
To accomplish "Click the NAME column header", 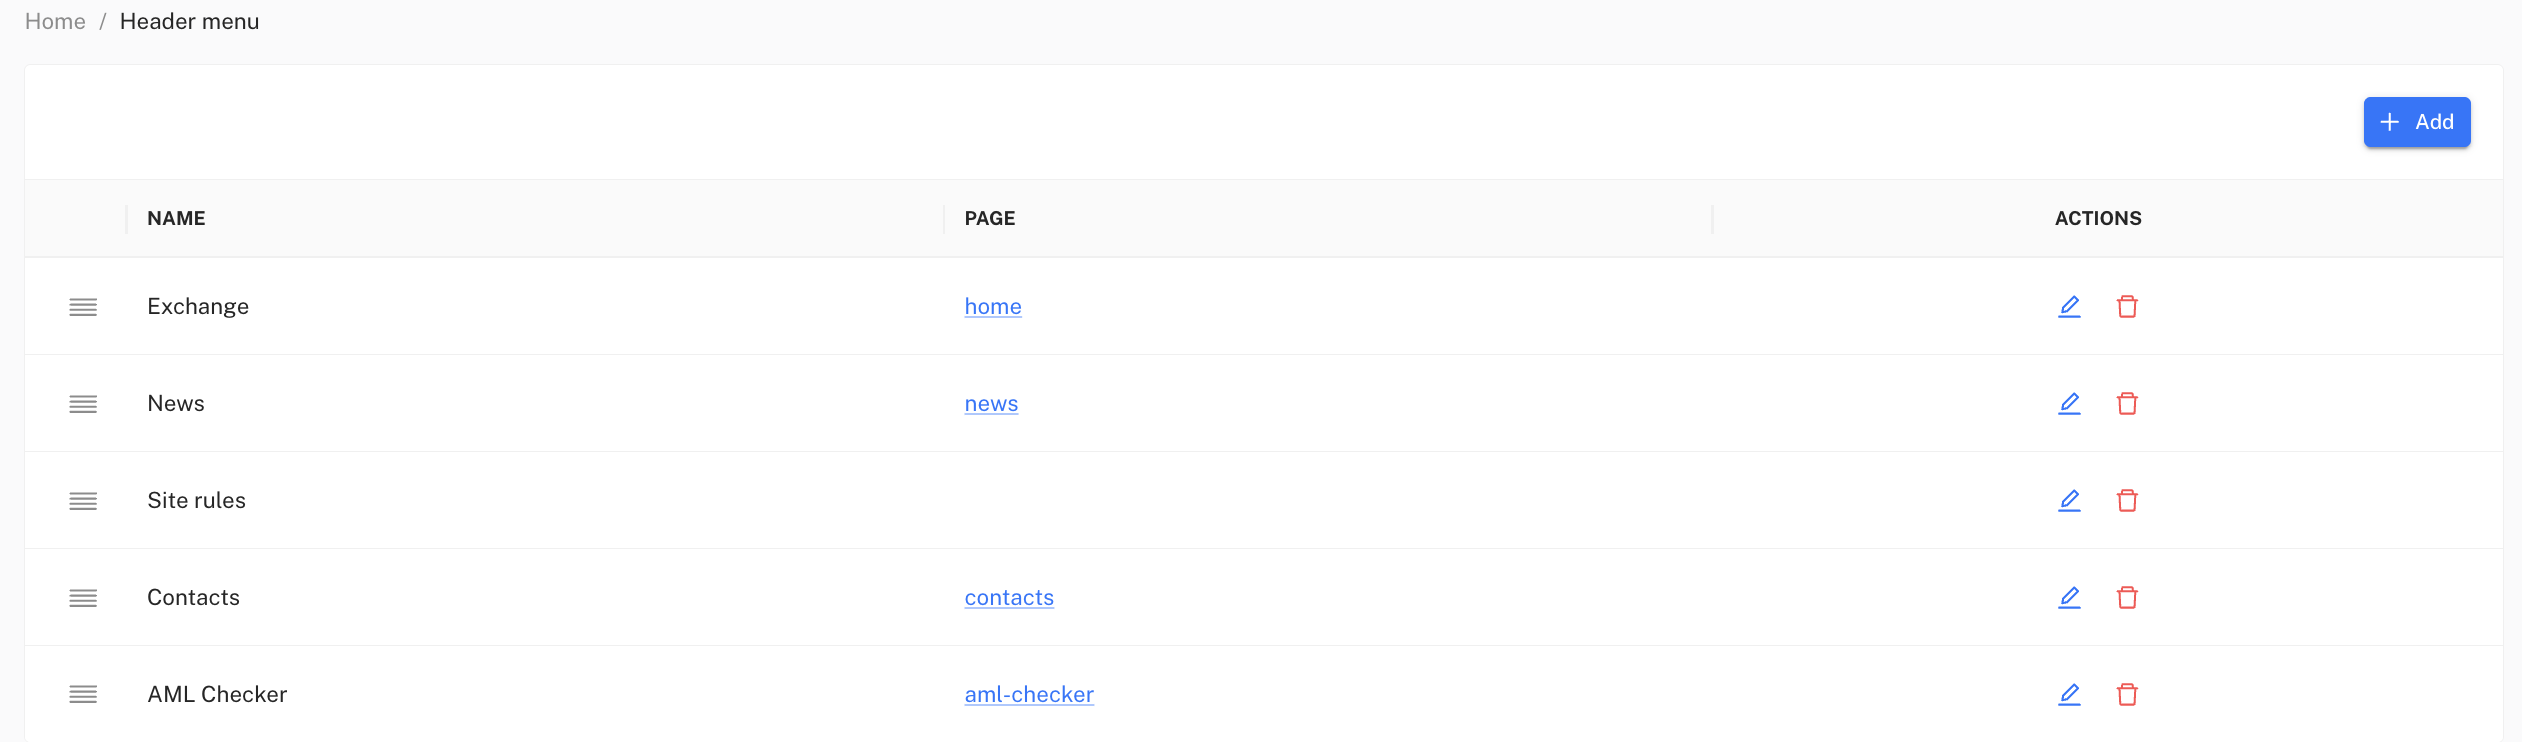I will click(176, 218).
